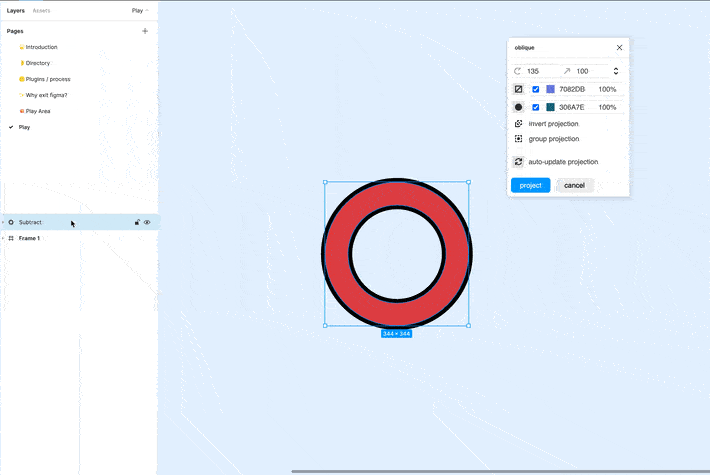
Task: Click the invert projection icon
Action: [518, 124]
